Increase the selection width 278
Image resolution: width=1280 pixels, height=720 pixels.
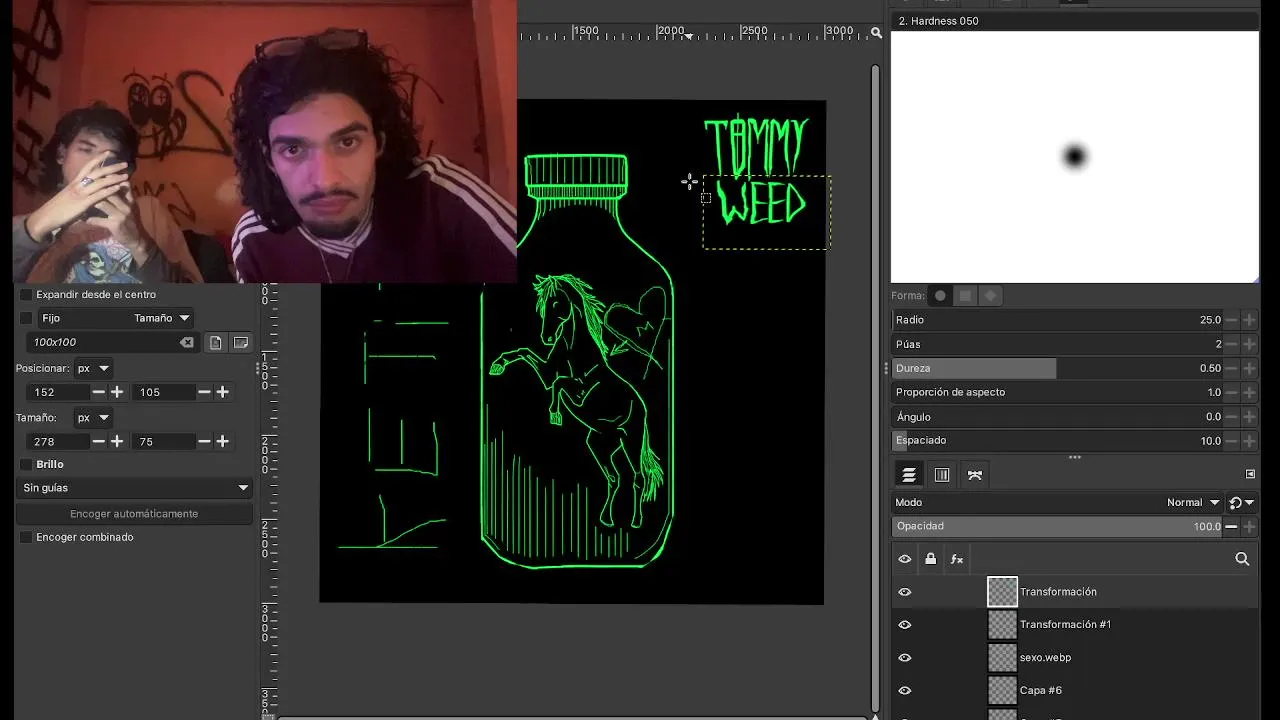tap(117, 441)
